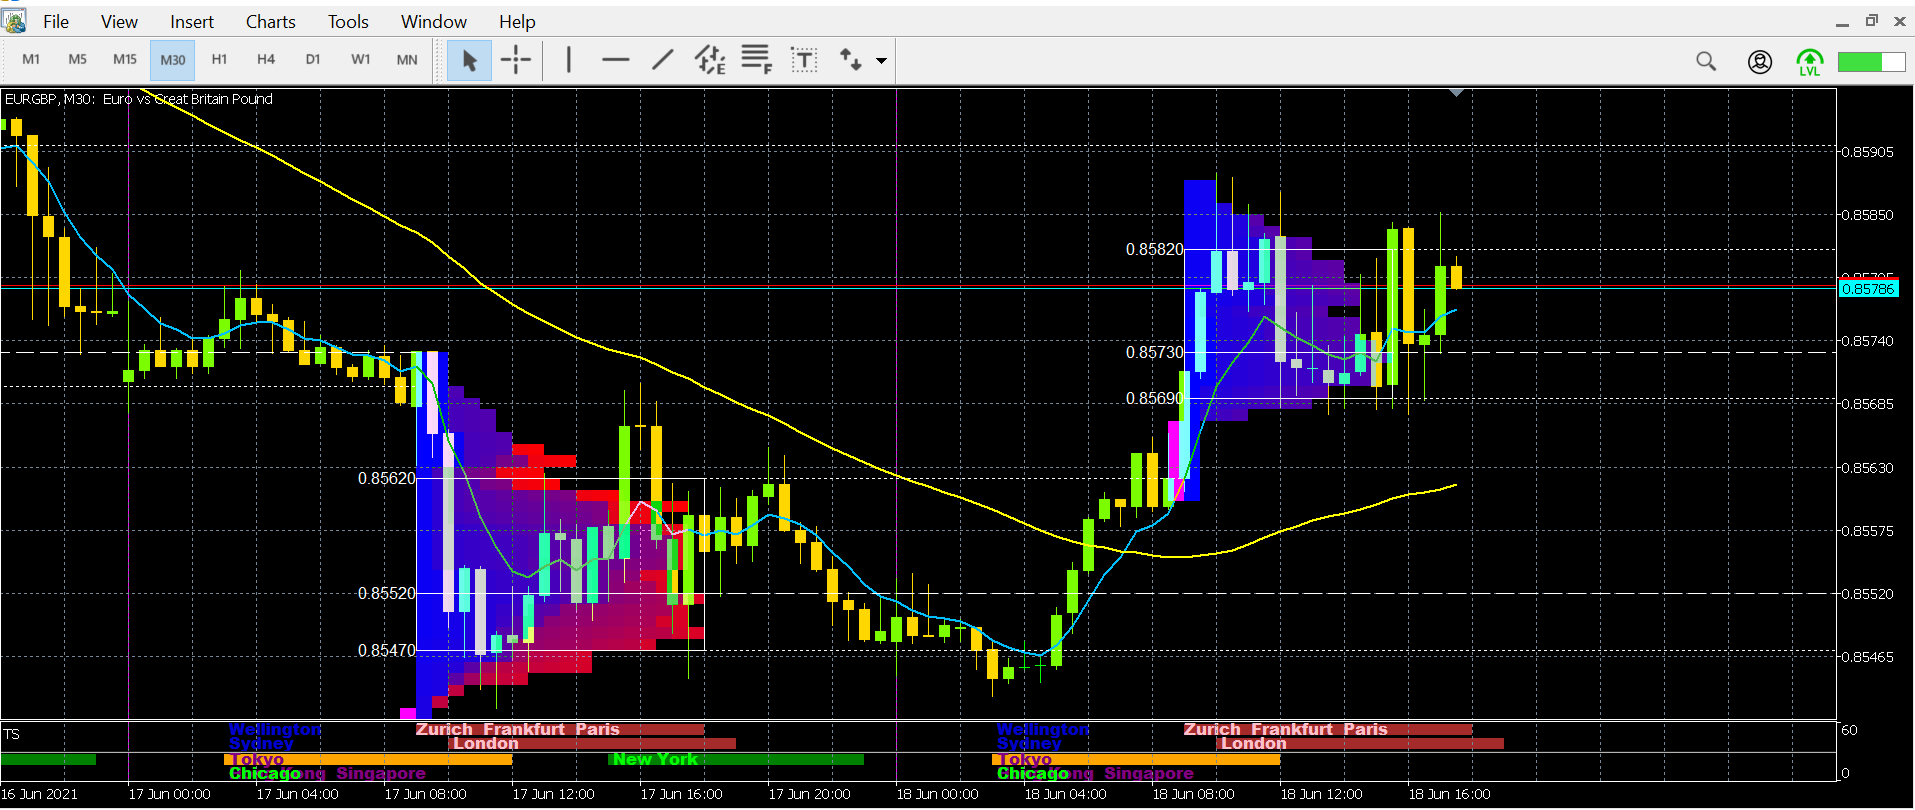This screenshot has height=810, width=1915.
Task: Click the 0.85905 price axis label
Action: click(1868, 152)
